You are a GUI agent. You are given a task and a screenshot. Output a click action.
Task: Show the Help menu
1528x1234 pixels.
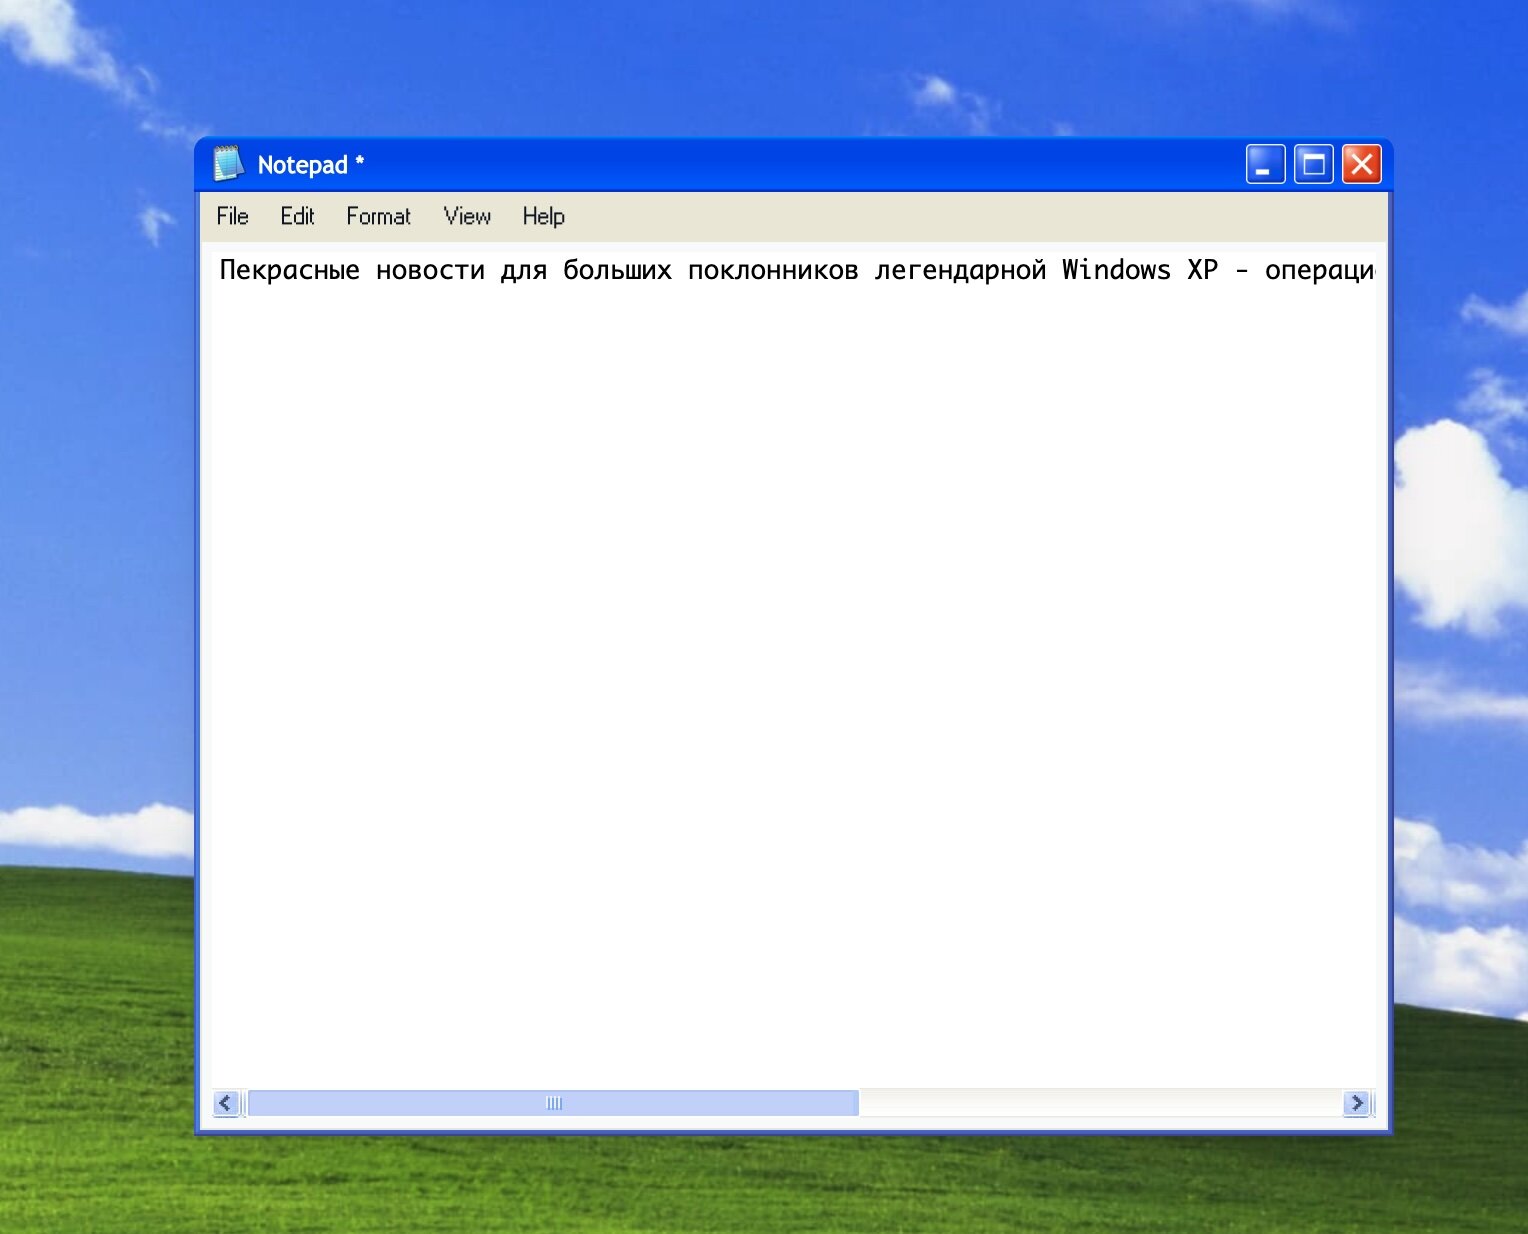(543, 216)
